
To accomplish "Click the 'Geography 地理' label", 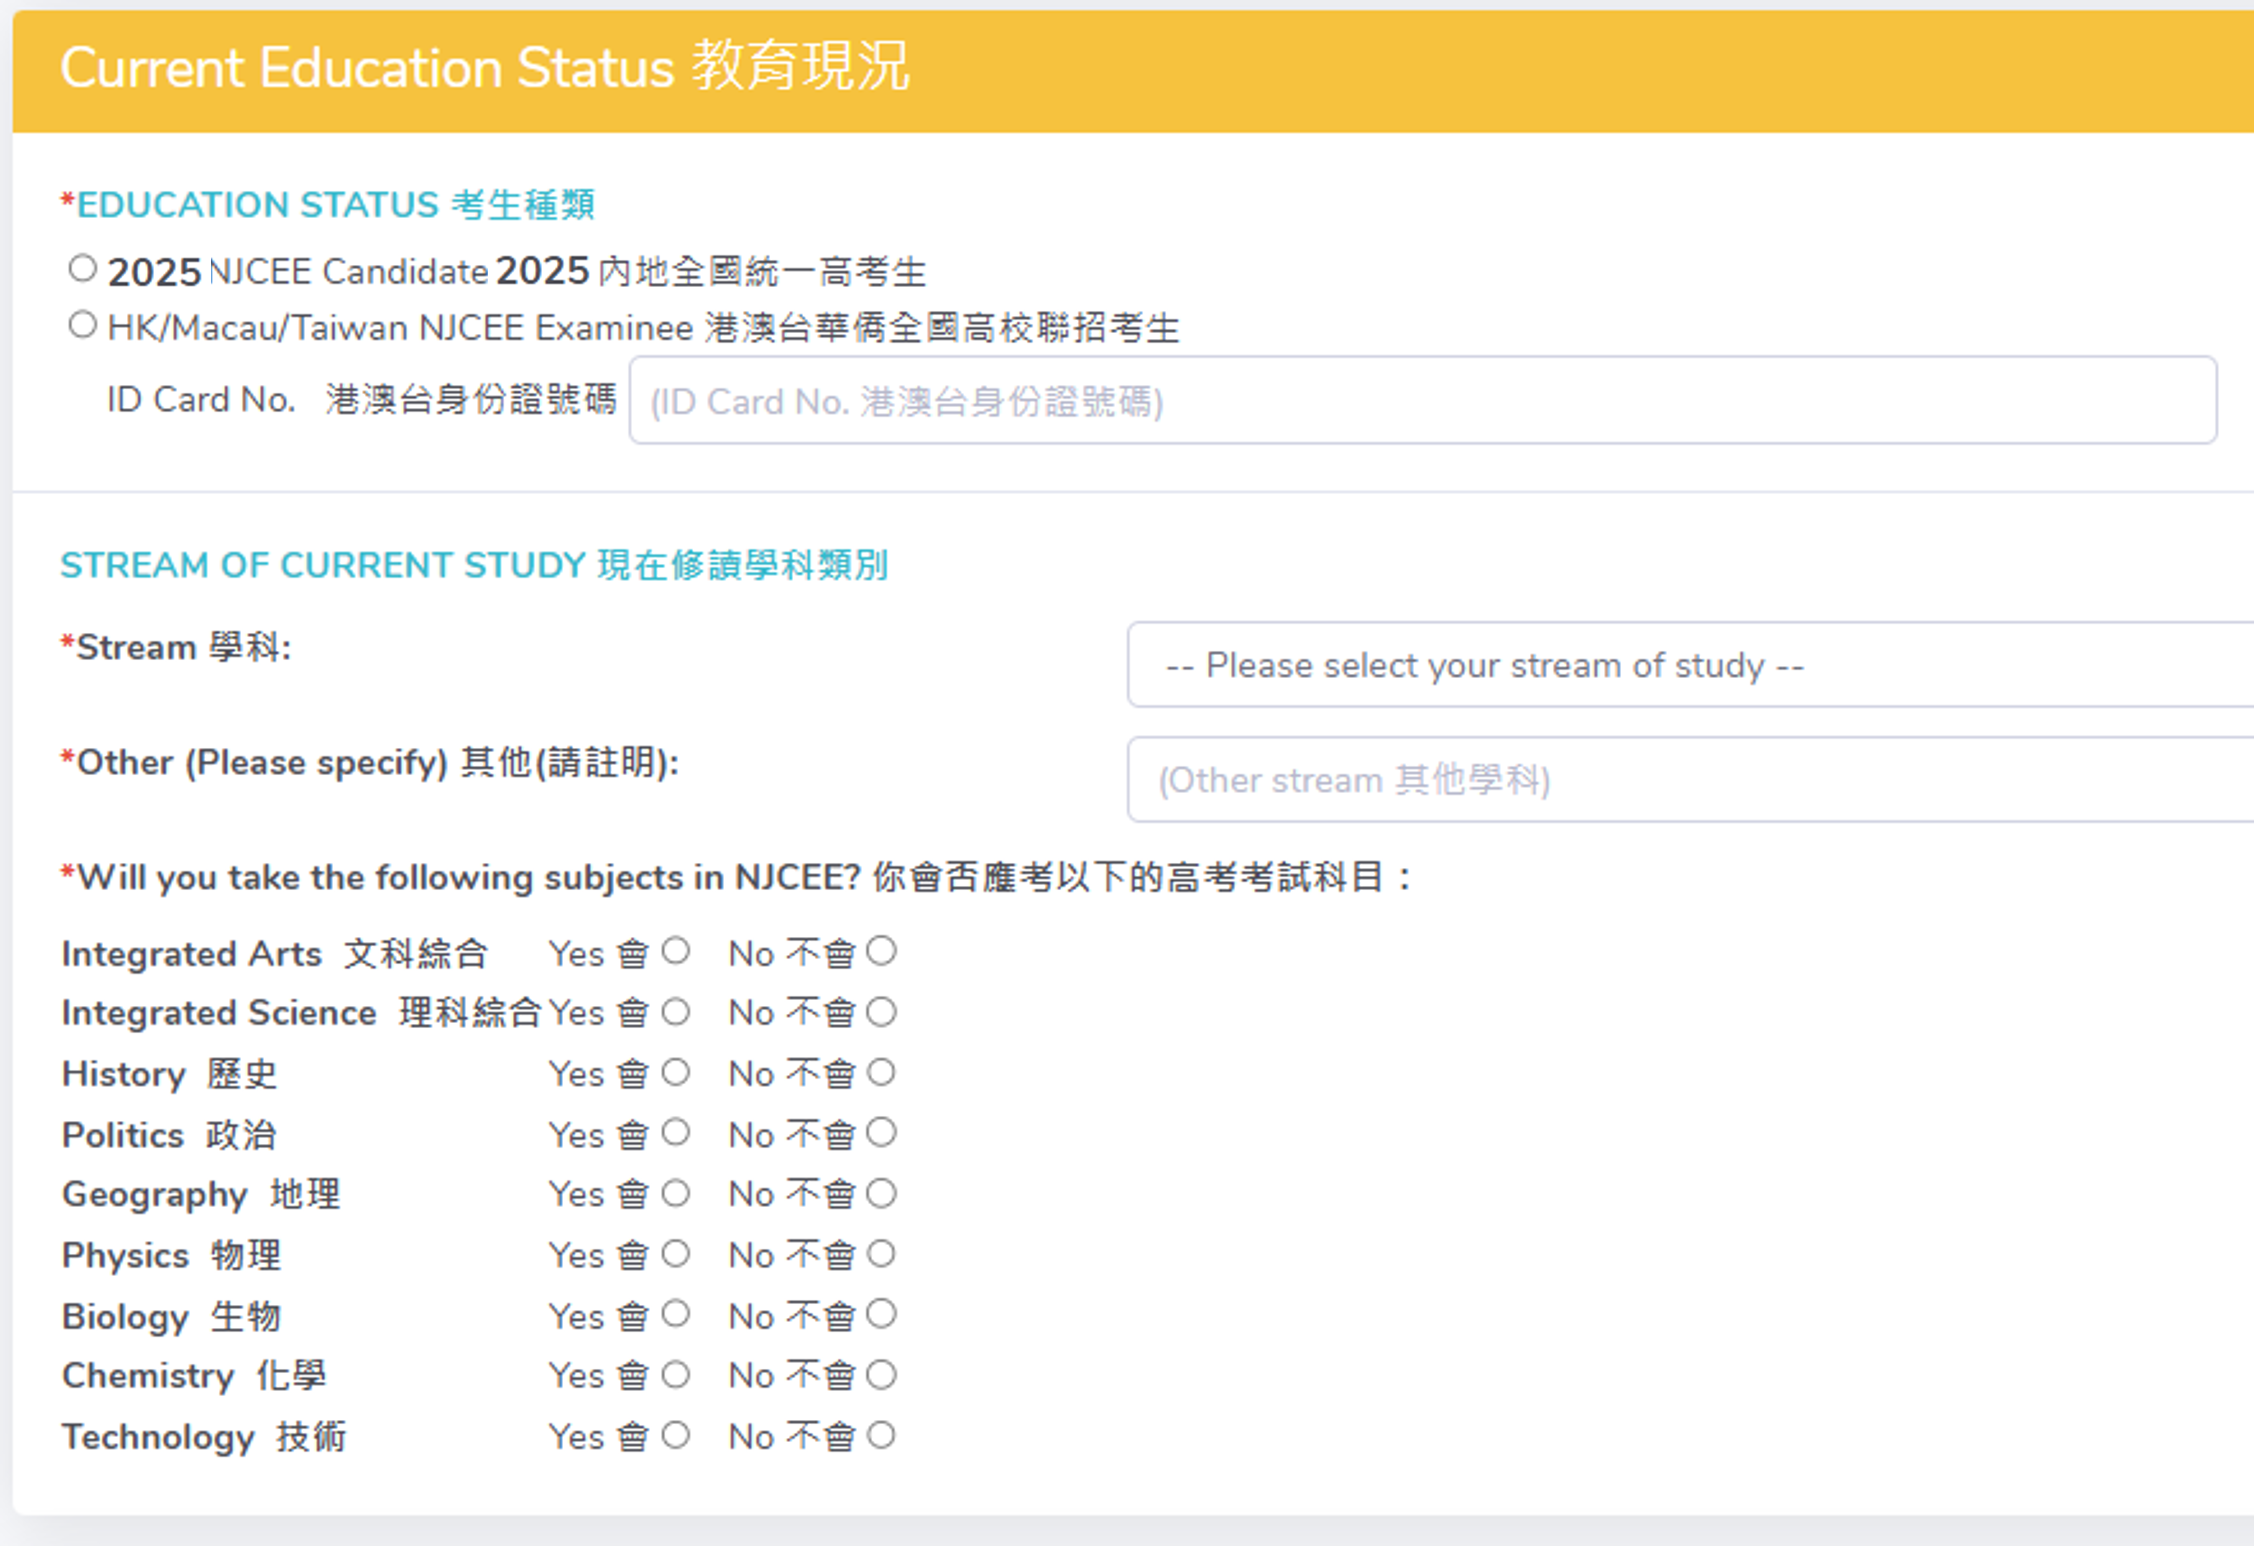I will coord(201,1194).
